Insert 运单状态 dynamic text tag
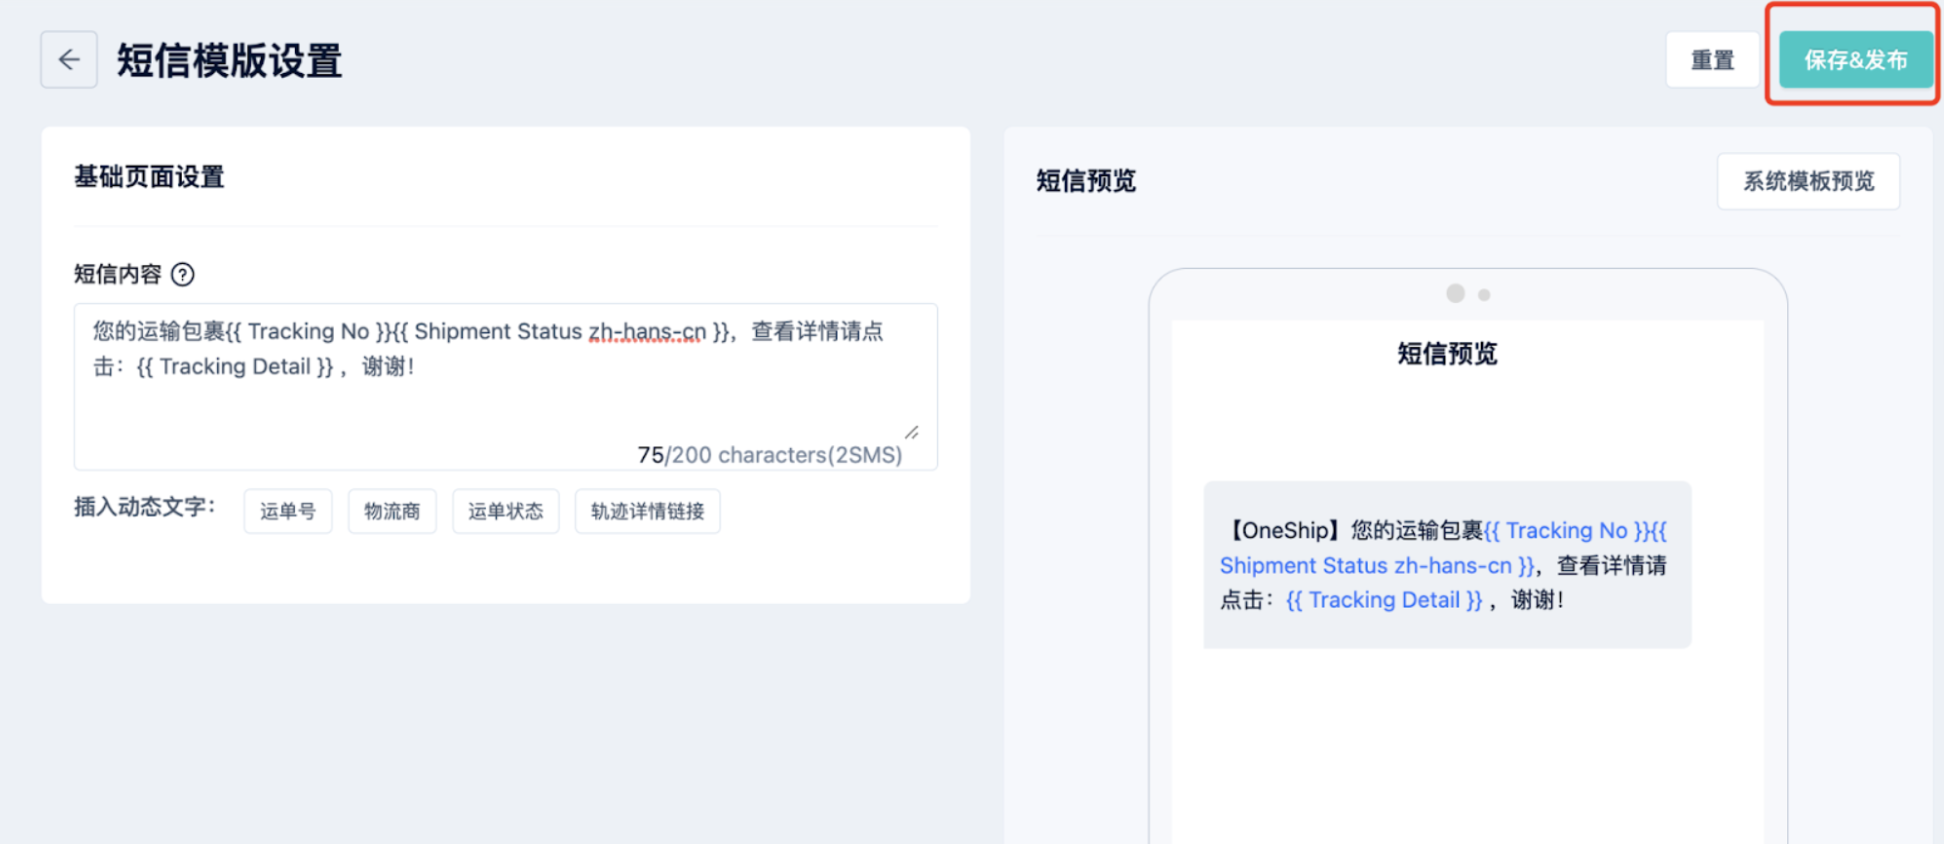 505,511
